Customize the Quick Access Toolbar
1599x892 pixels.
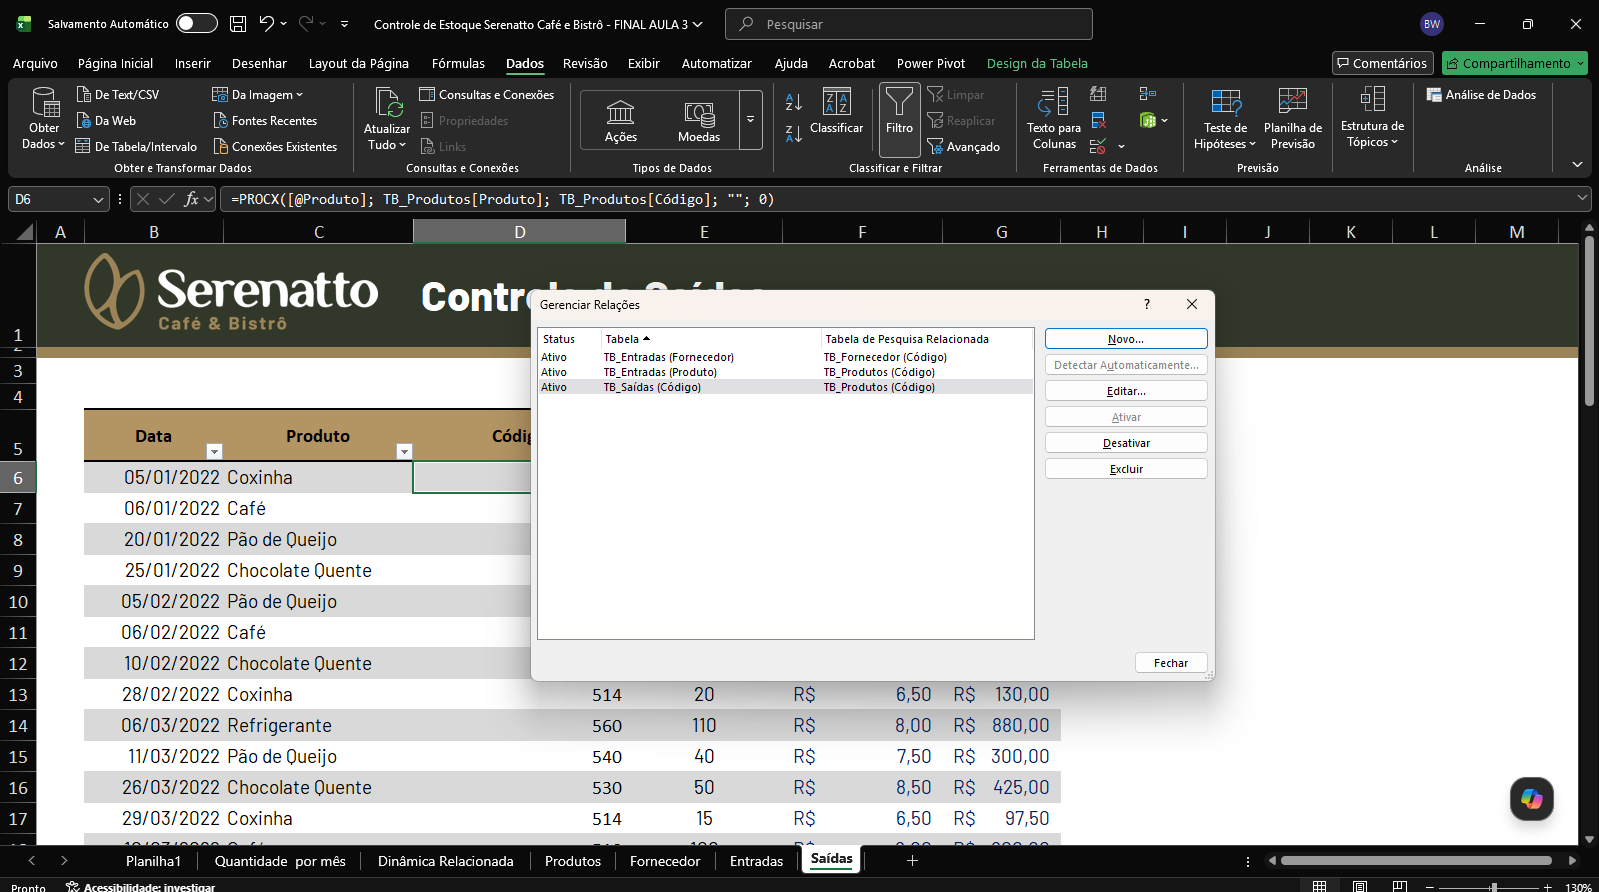[344, 24]
